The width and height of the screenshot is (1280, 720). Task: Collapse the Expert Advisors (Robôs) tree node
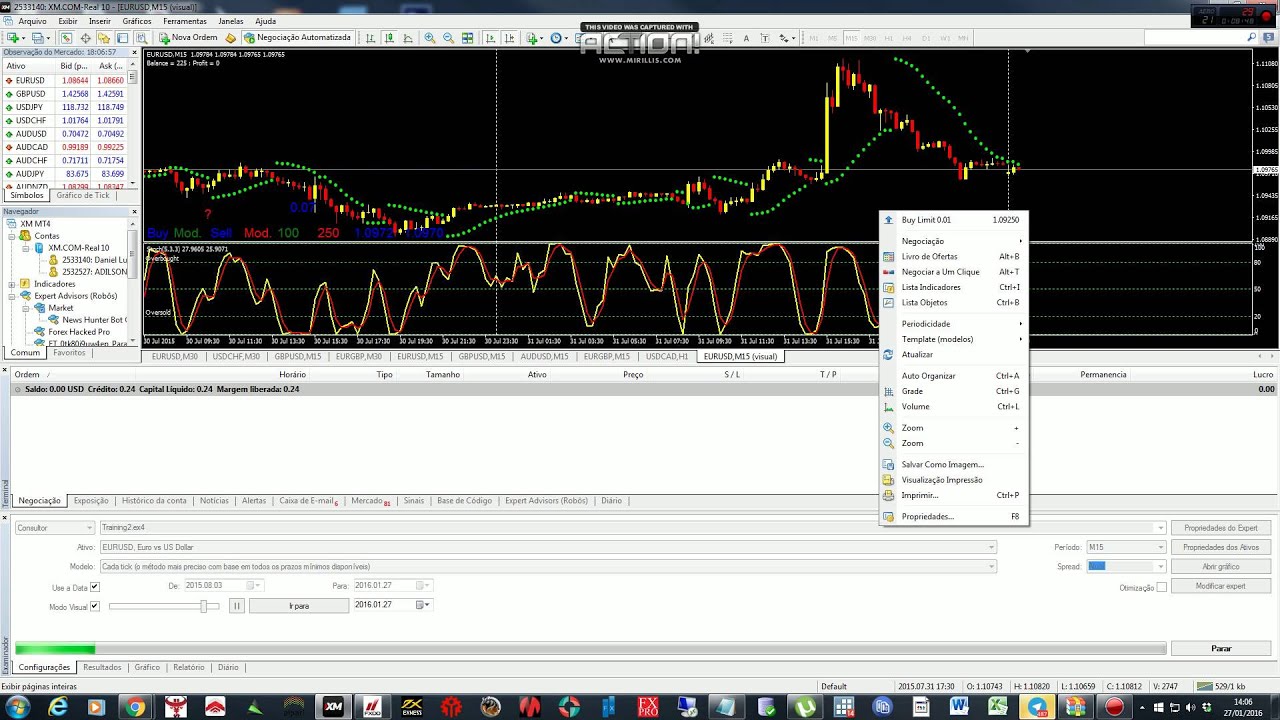(x=13, y=296)
